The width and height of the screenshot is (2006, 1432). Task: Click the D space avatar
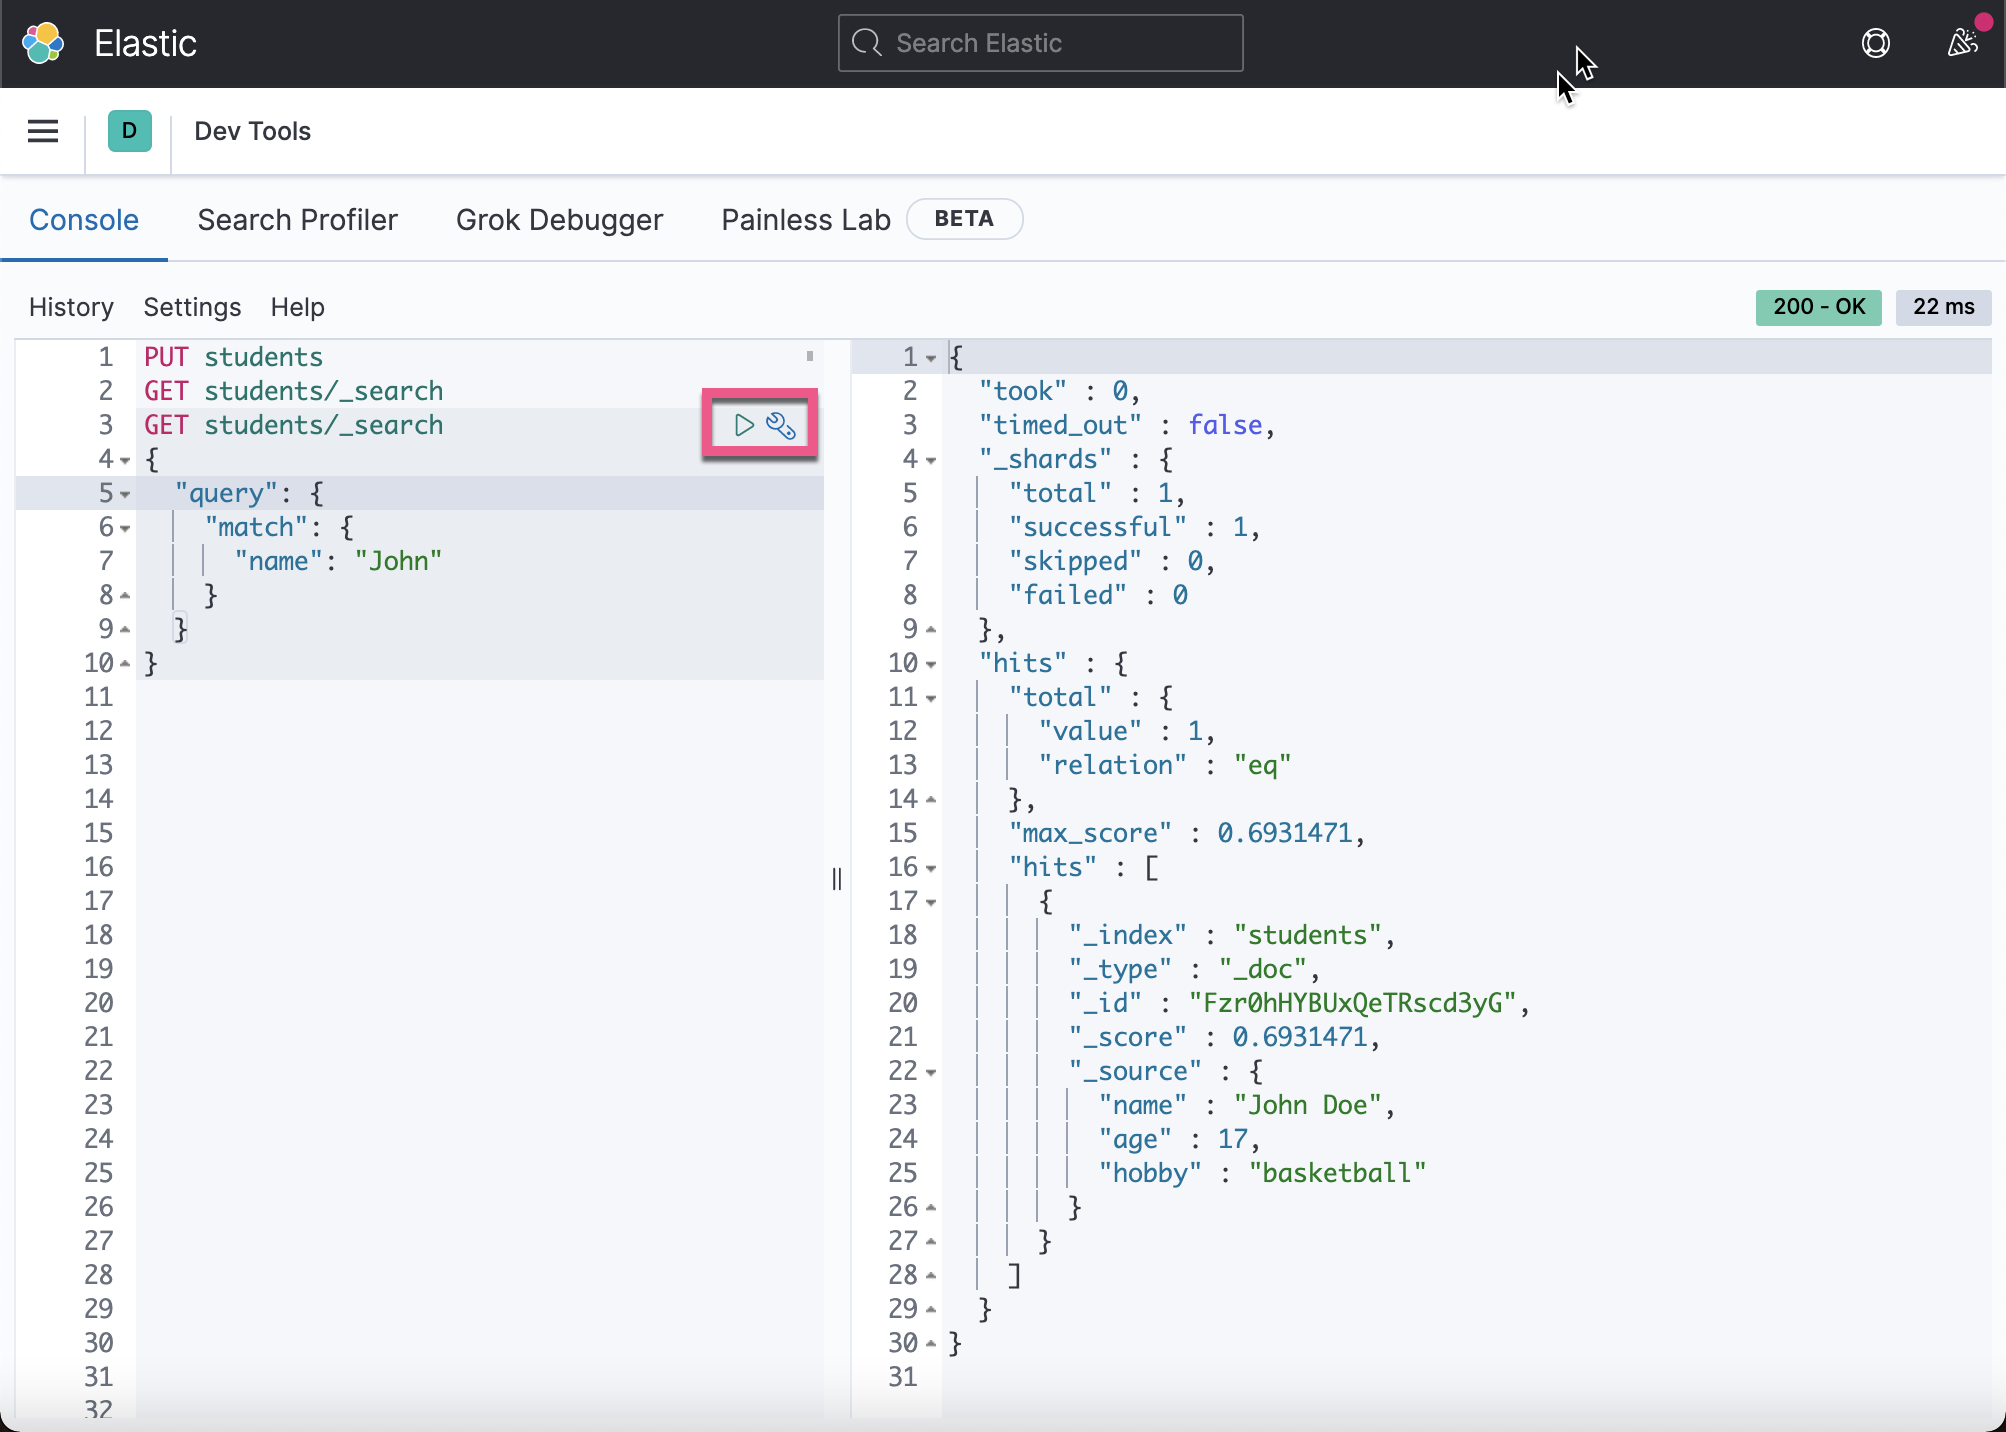click(x=129, y=131)
